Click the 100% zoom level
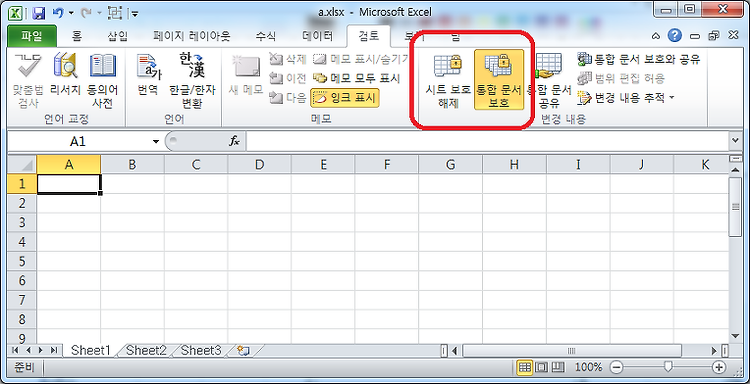The image size is (750, 384). click(x=588, y=367)
